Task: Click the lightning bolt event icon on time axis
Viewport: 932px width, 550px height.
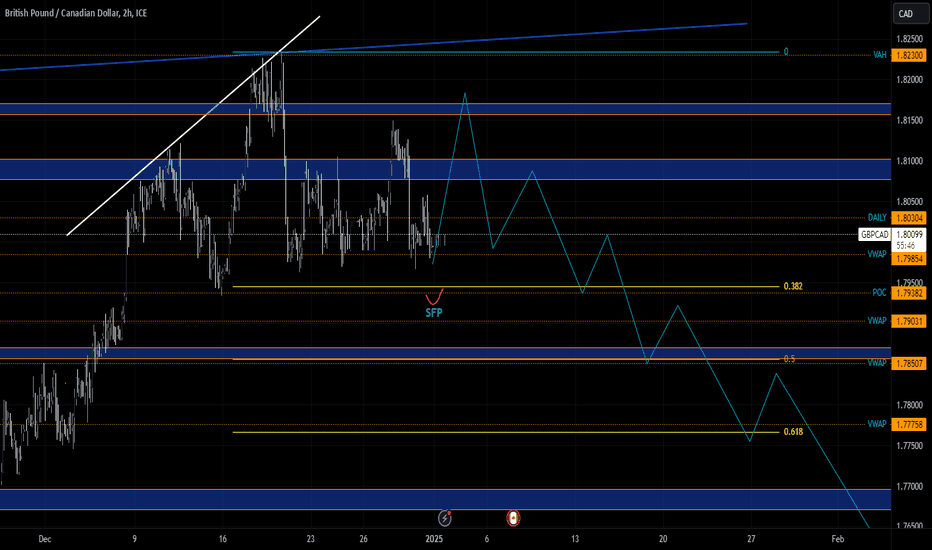Action: click(445, 518)
